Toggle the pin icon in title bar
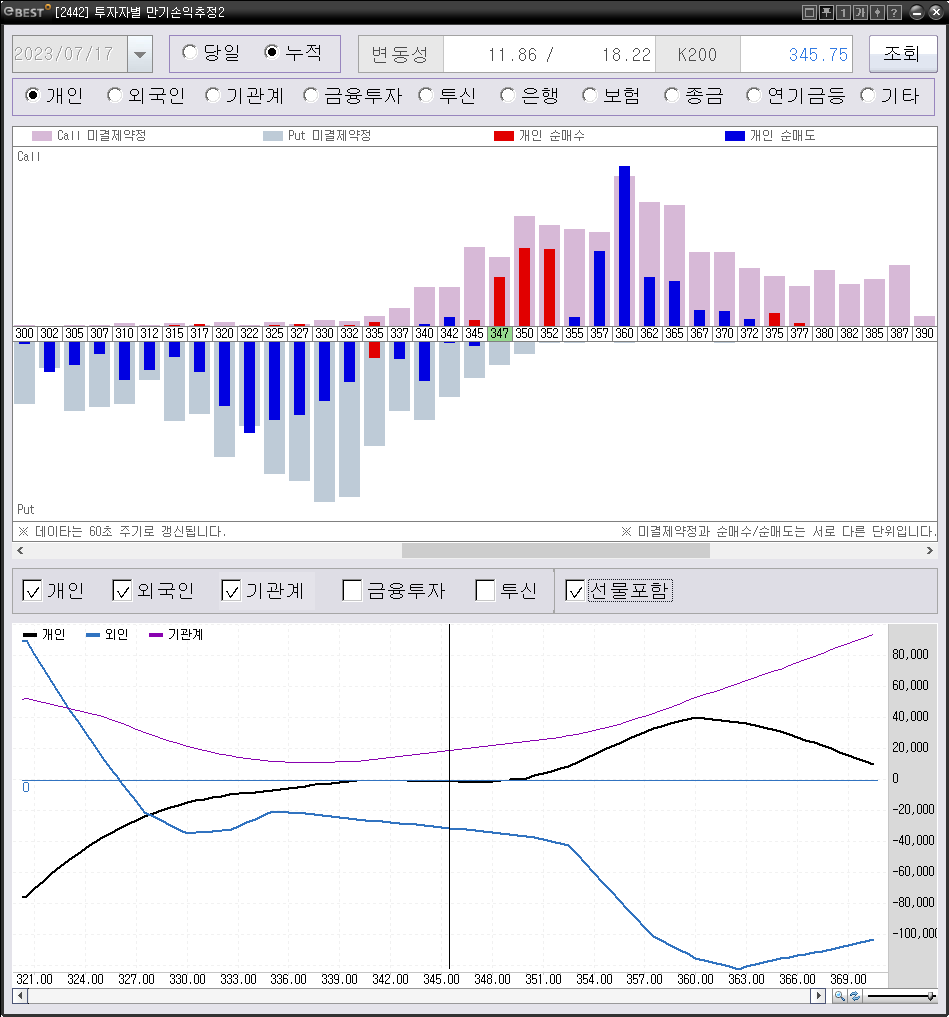Viewport: 949px width, 1017px height. [x=826, y=12]
